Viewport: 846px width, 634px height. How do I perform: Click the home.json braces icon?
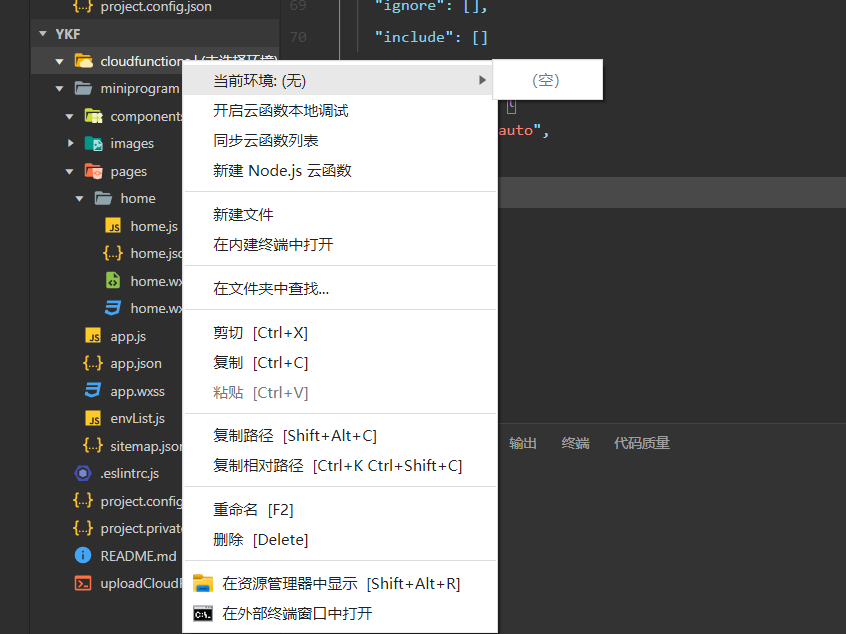tap(113, 253)
